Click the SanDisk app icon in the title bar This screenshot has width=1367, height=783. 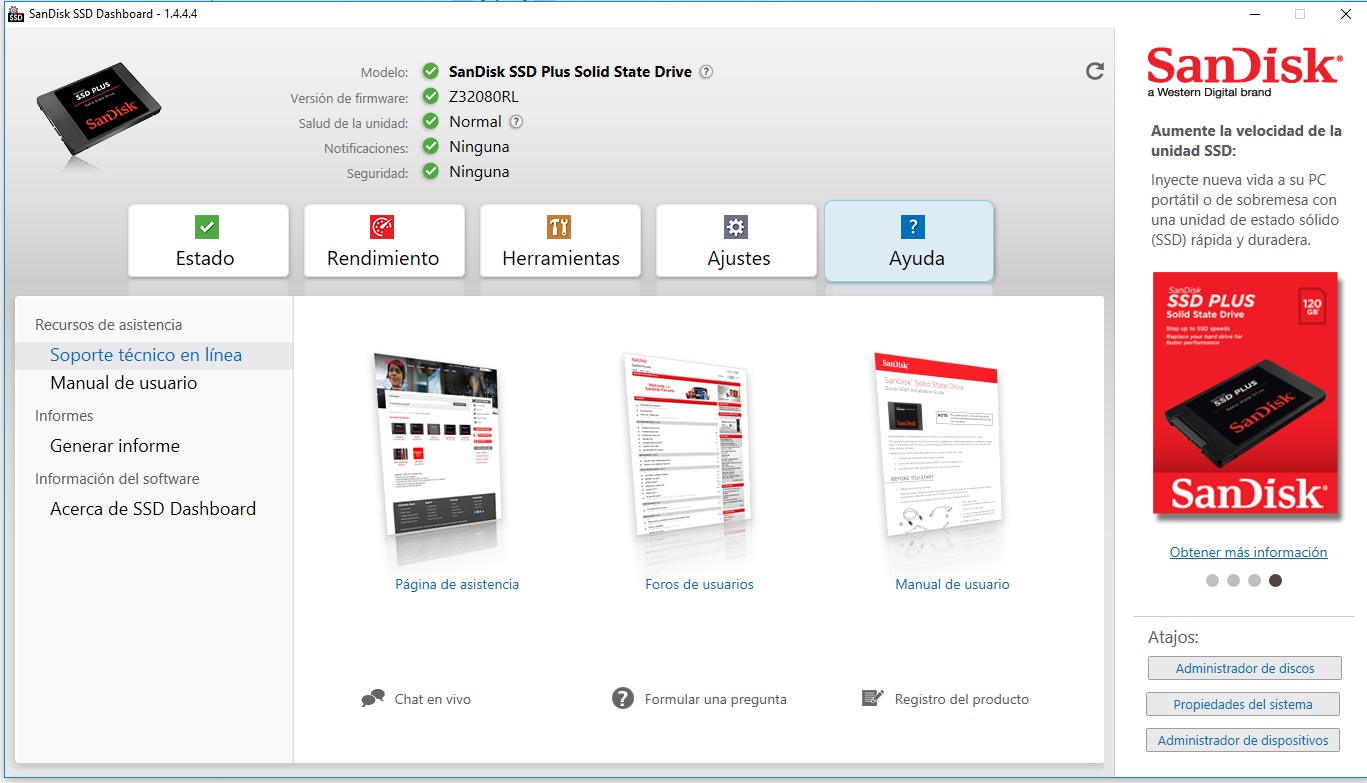click(16, 14)
